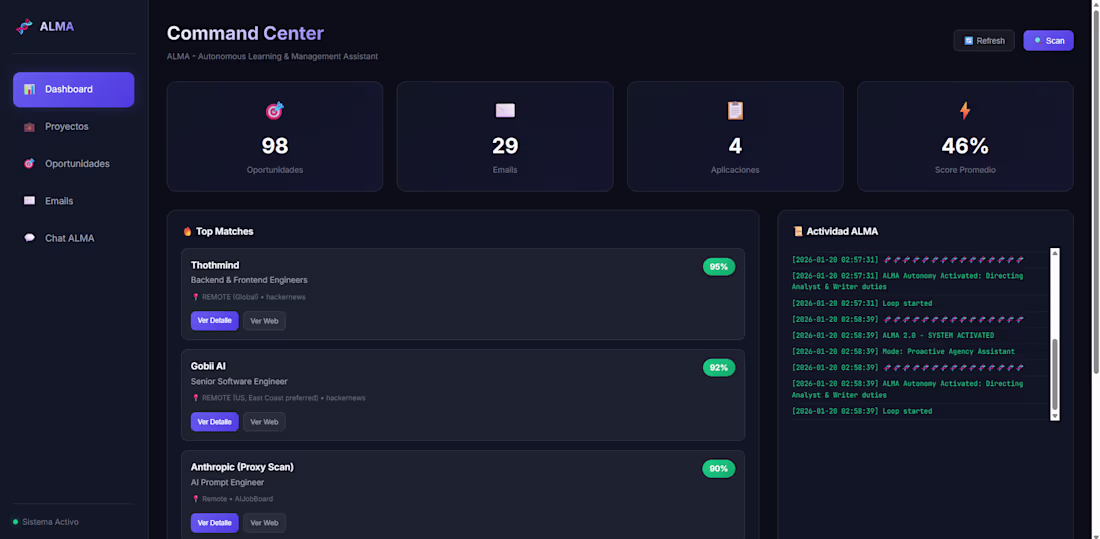Viewport: 1100px width, 539px height.
Task: Click the activity log scrollbar thumb
Action: click(x=1054, y=374)
